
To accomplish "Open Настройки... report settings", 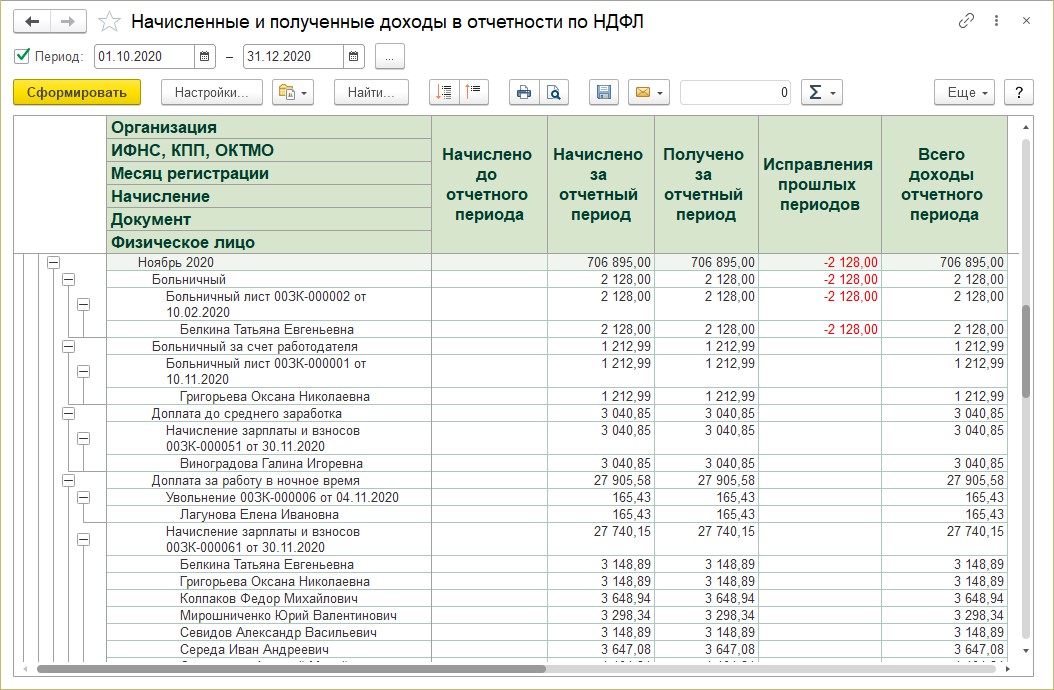I will tap(210, 92).
